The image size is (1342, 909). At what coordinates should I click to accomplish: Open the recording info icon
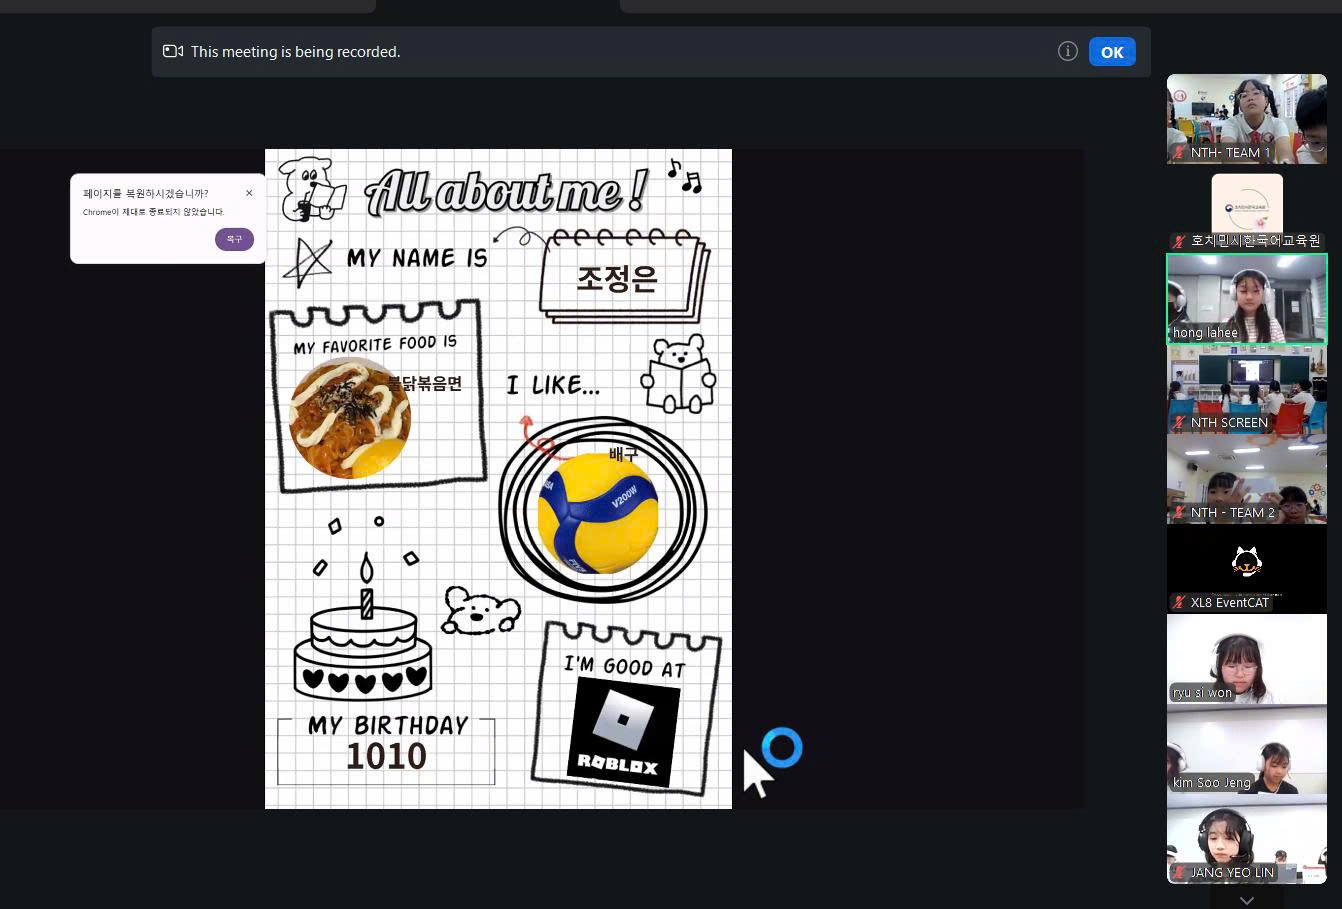1067,52
